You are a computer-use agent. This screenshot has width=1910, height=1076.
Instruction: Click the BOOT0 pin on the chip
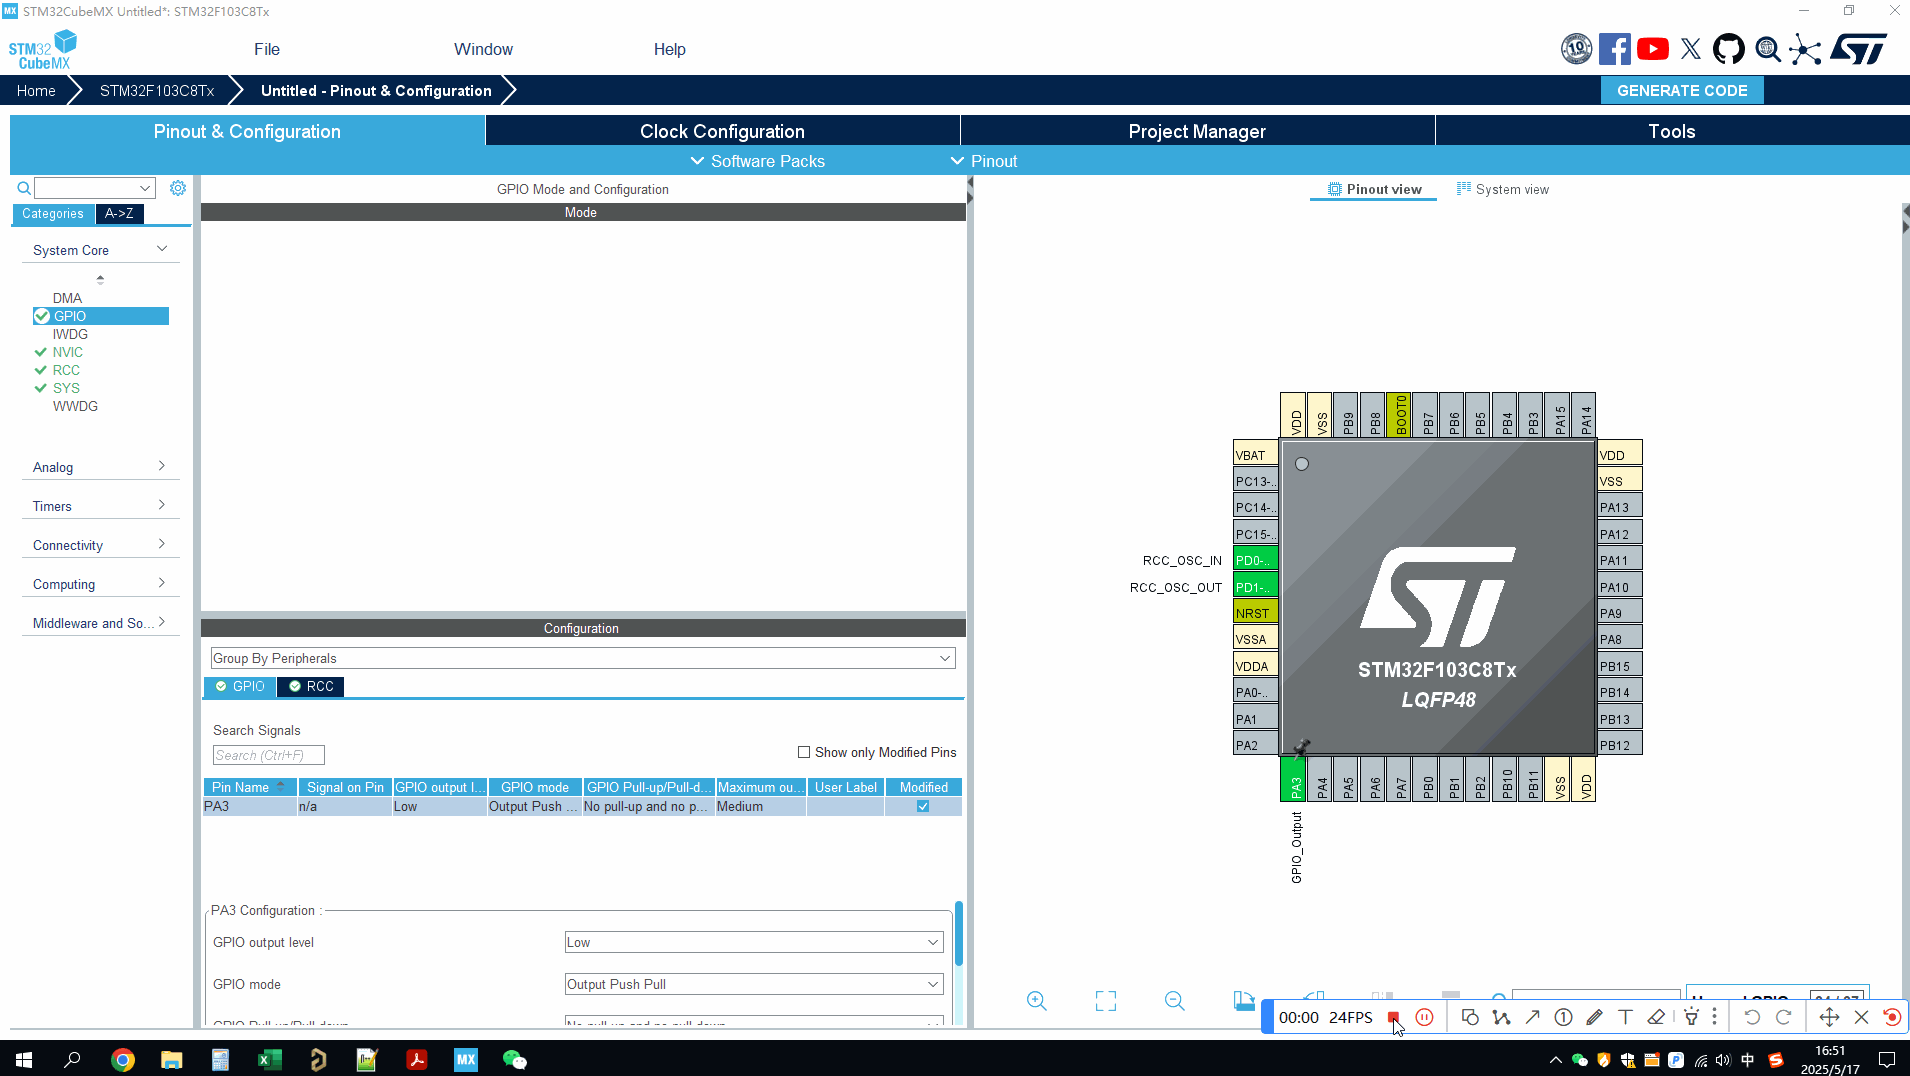pos(1398,415)
